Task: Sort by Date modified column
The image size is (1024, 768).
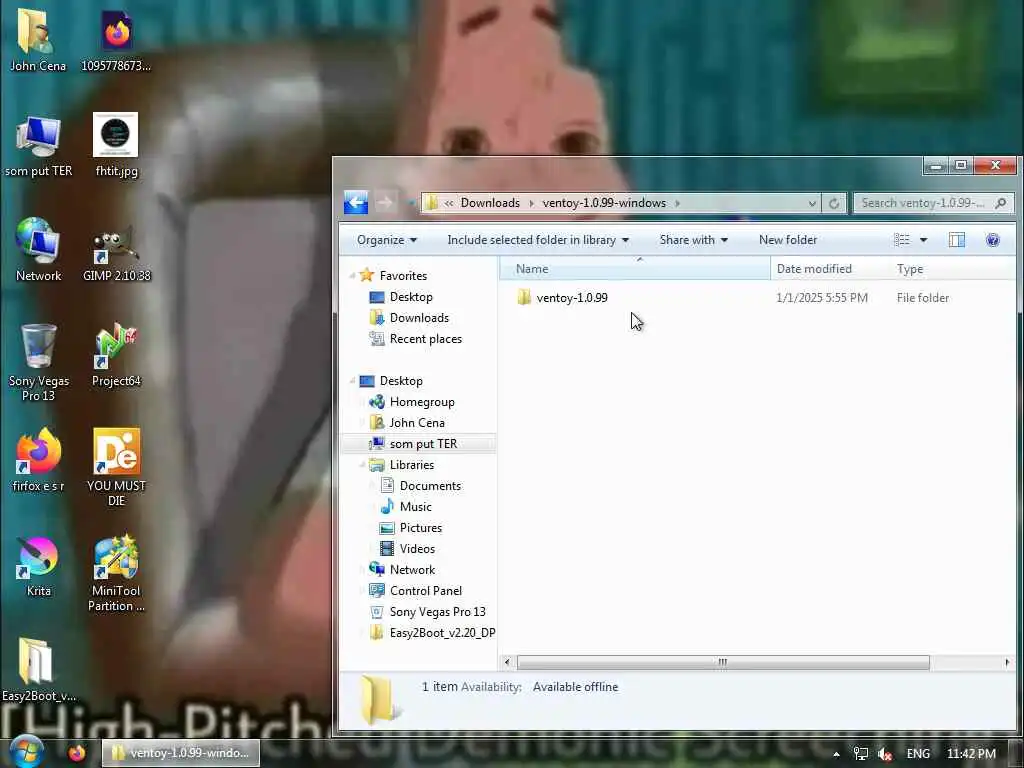Action: point(829,269)
